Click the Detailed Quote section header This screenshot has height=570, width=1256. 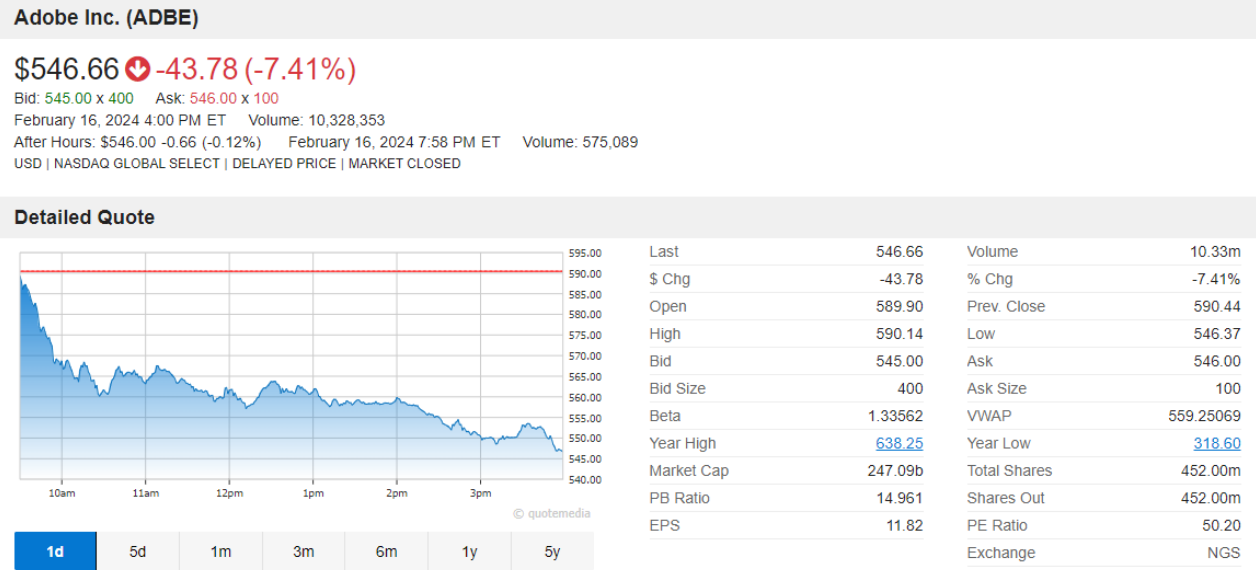pyautogui.click(x=84, y=217)
